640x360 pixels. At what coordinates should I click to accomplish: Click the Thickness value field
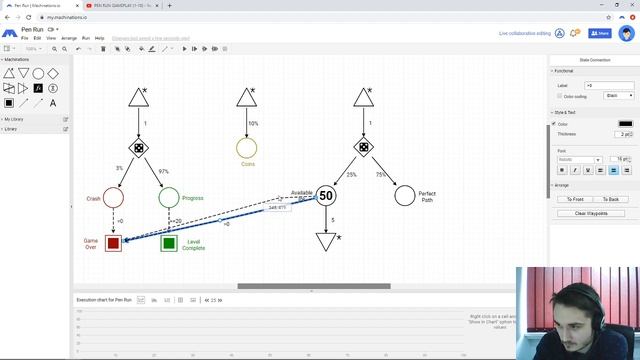tap(624, 134)
